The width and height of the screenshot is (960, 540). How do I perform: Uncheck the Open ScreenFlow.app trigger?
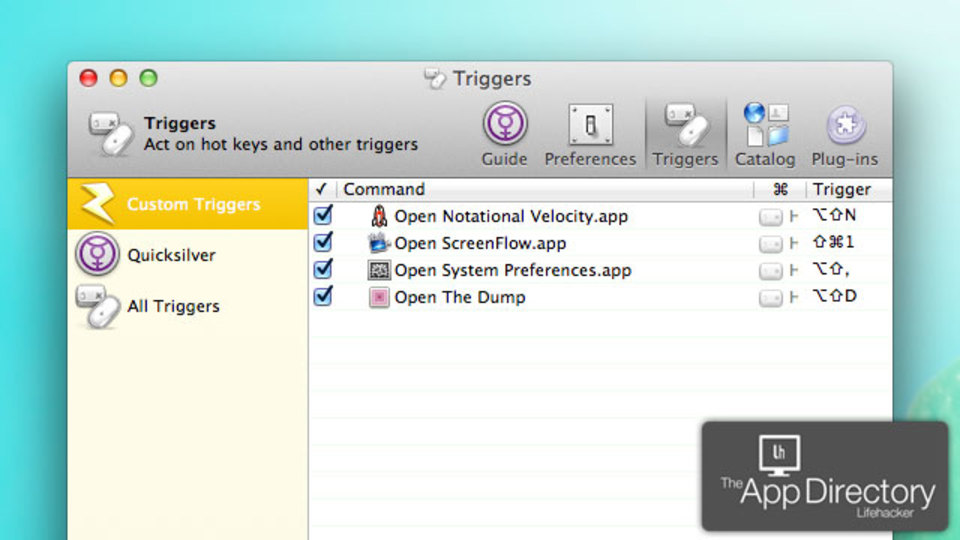[x=323, y=242]
